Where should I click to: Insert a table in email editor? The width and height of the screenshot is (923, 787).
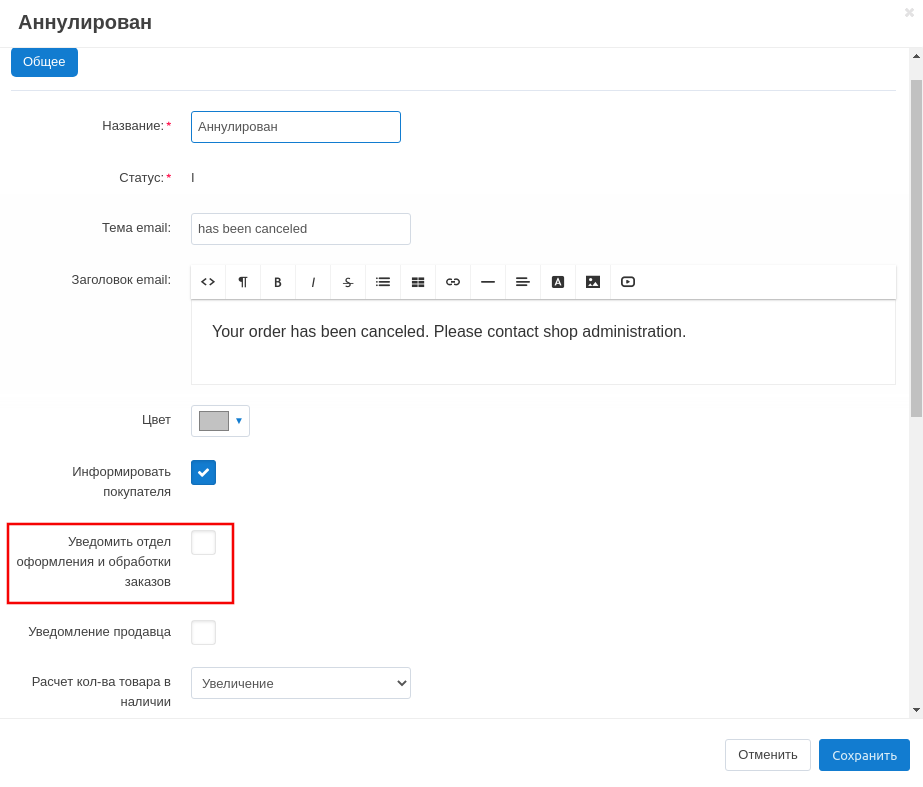(x=418, y=282)
